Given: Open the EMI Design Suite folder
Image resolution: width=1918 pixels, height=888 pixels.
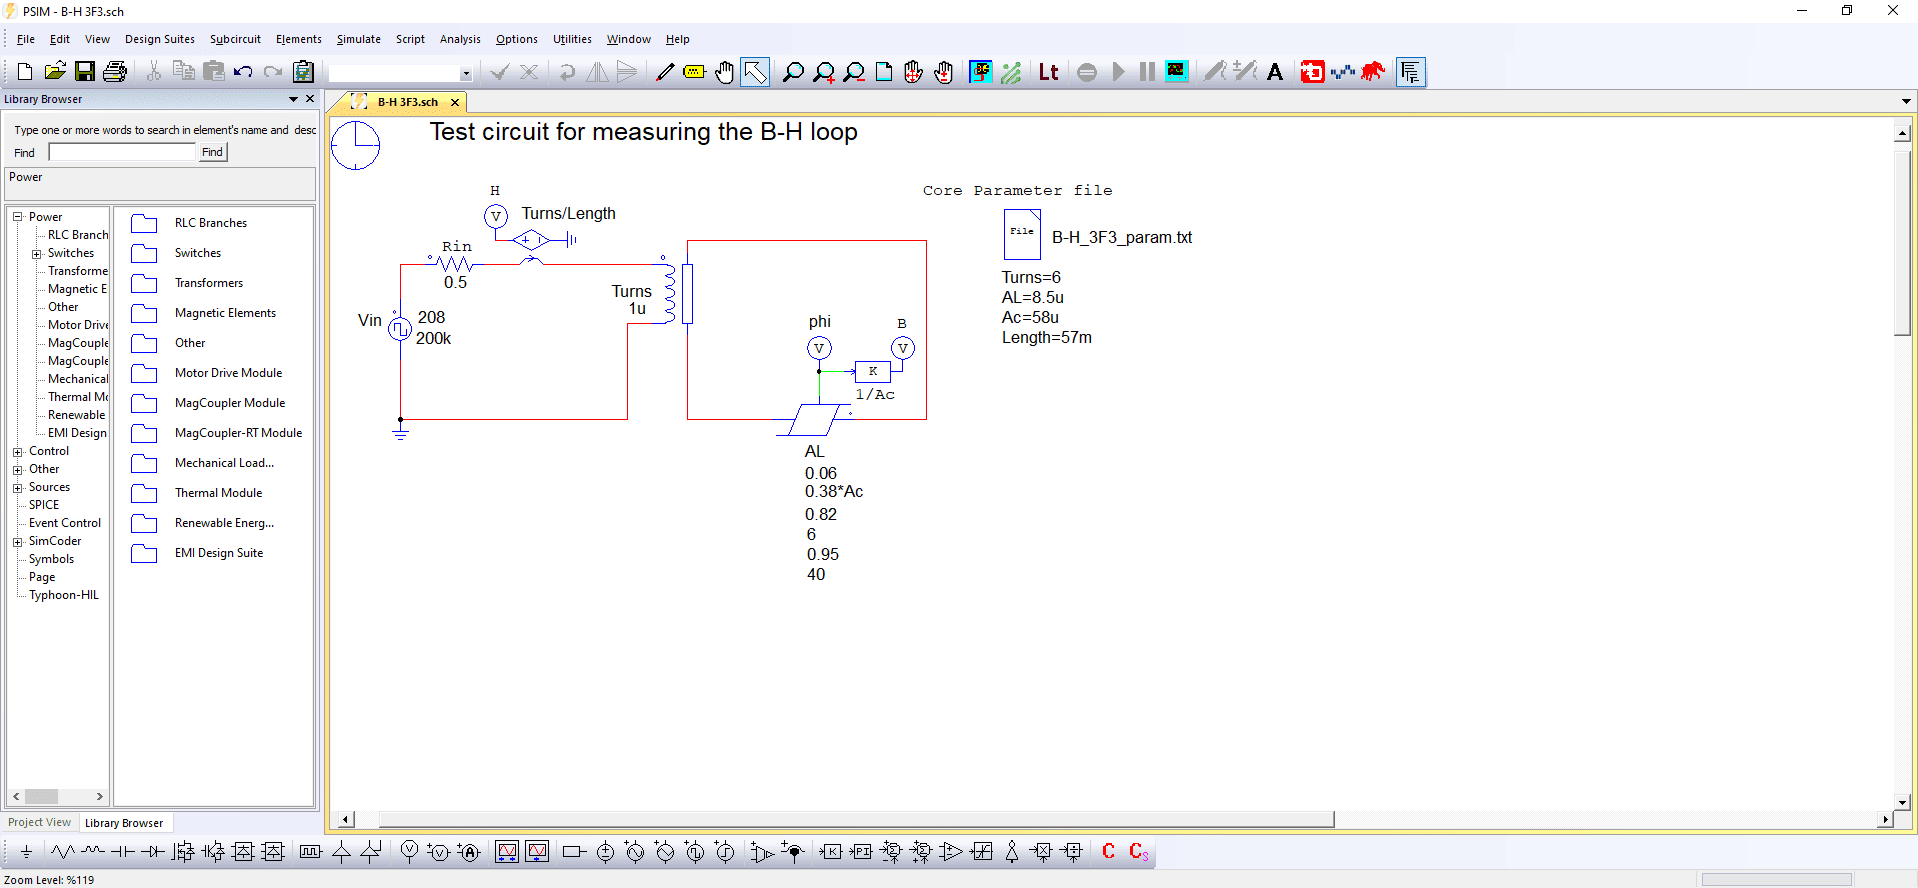Looking at the screenshot, I should [x=219, y=553].
